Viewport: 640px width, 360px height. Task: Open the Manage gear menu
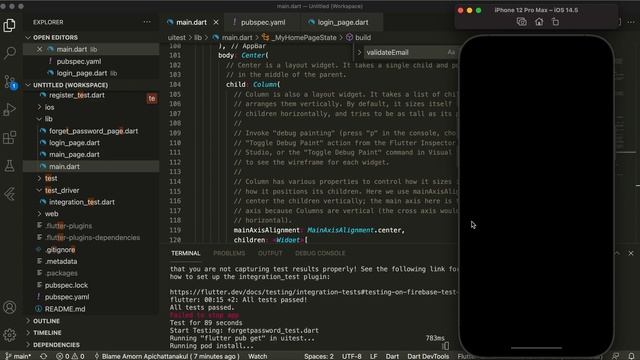pyautogui.click(x=9, y=335)
